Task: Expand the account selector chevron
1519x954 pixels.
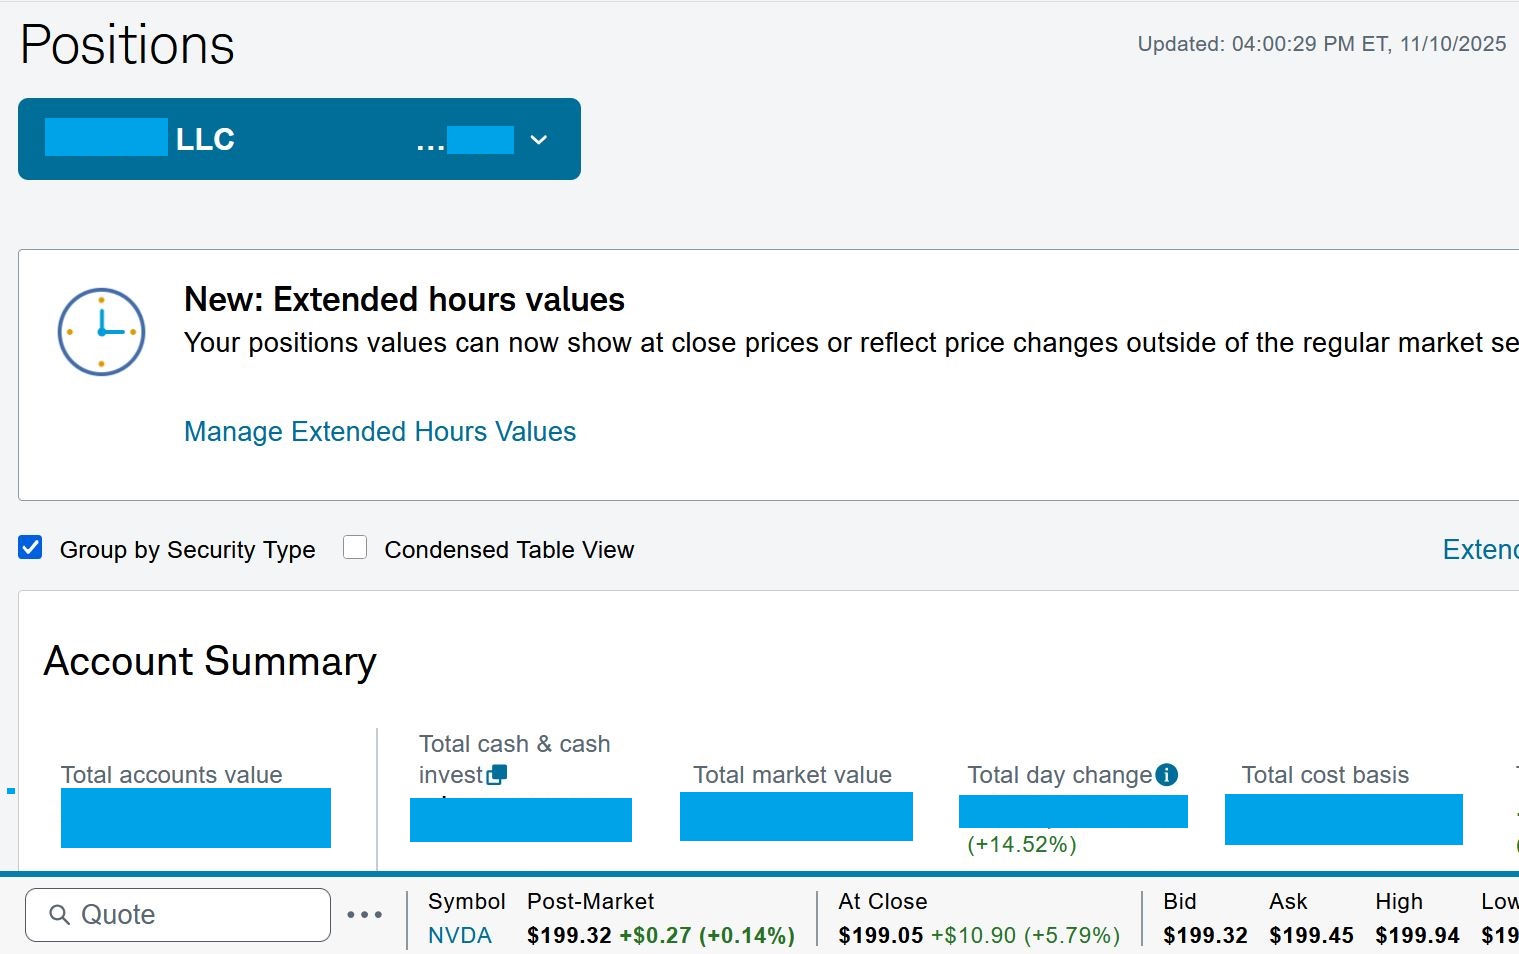Action: pyautogui.click(x=539, y=140)
